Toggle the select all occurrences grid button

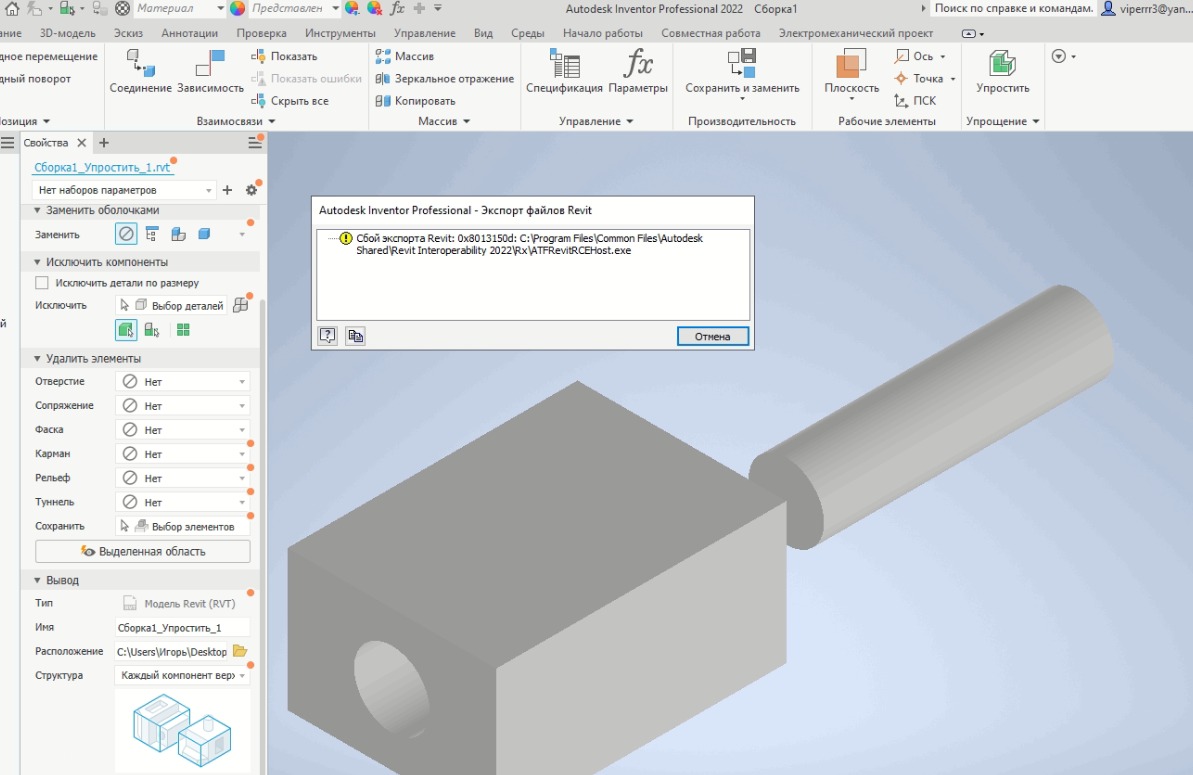tap(183, 330)
